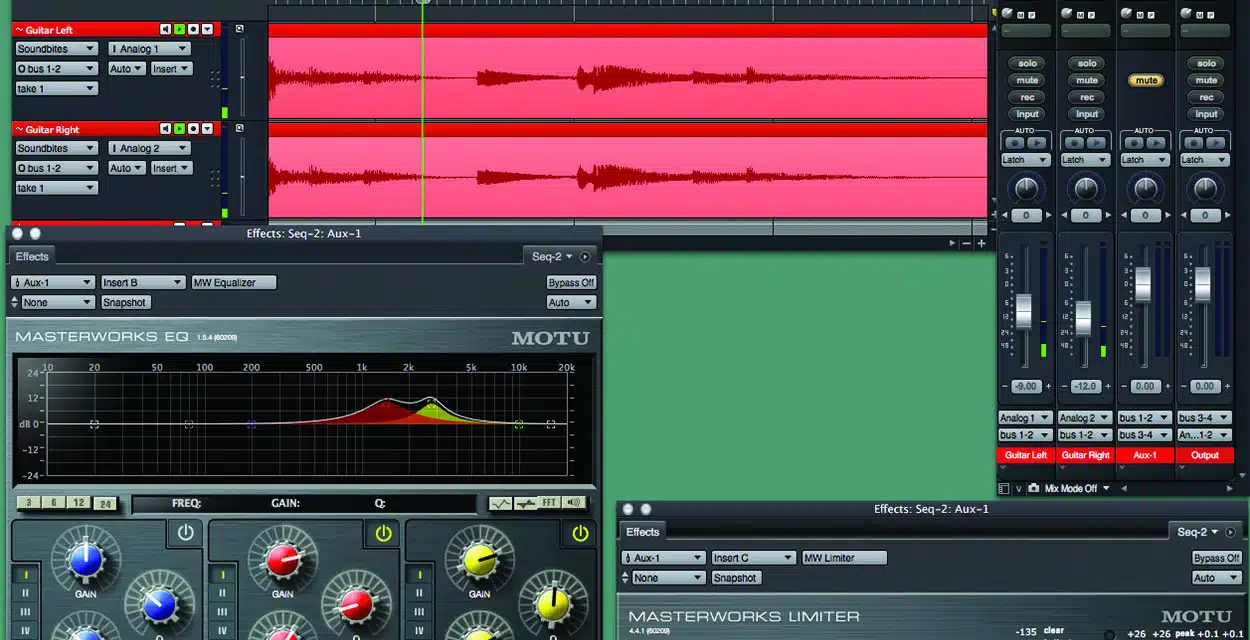Screen dimensions: 1250x640
Task: Select the Effects tab in the EQ window
Action: 32,257
